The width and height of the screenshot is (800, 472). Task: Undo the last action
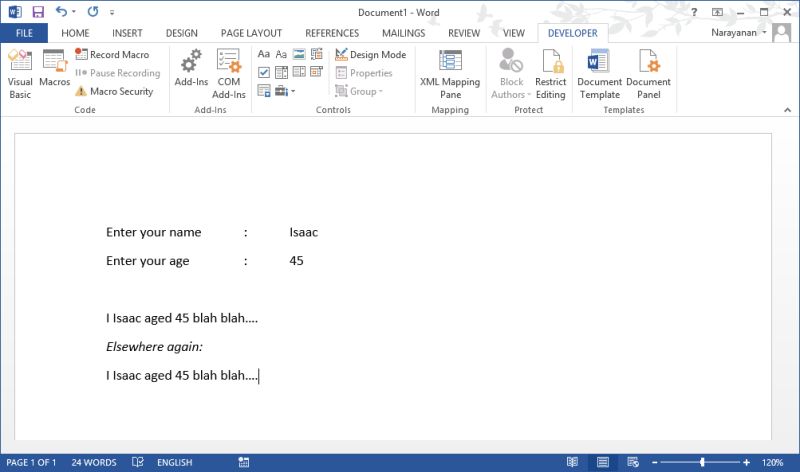[61, 12]
